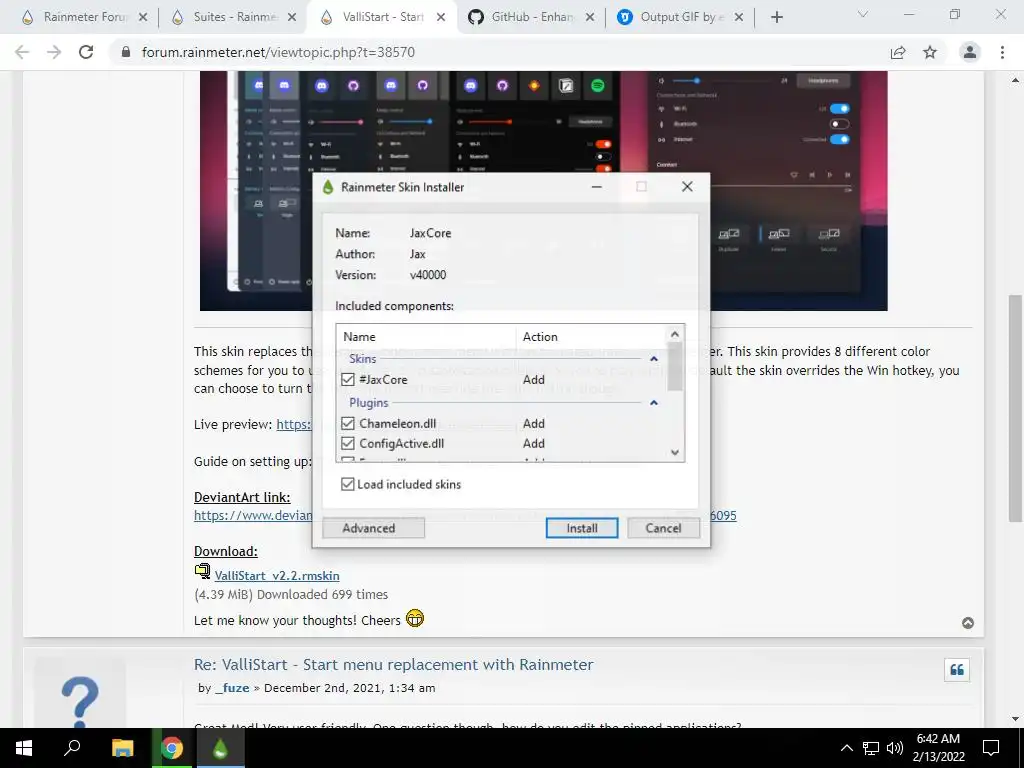Open Windows taskbar search
Viewport: 1024px width, 768px height.
click(x=72, y=748)
